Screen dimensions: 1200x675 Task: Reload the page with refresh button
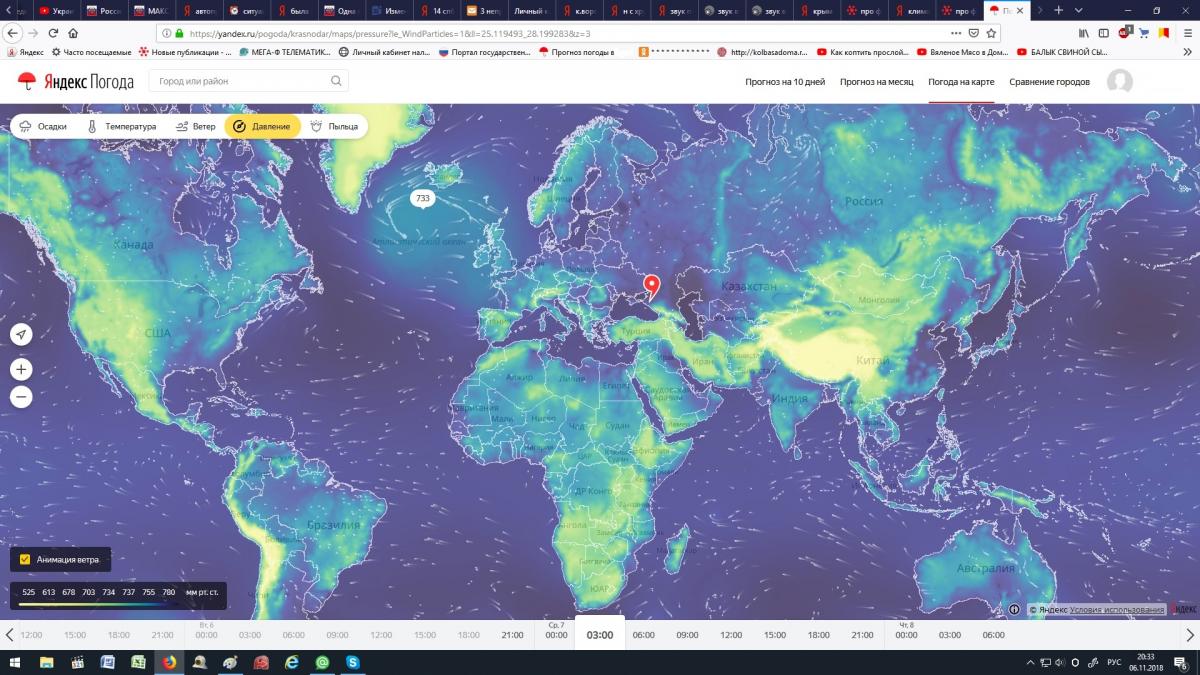54,33
